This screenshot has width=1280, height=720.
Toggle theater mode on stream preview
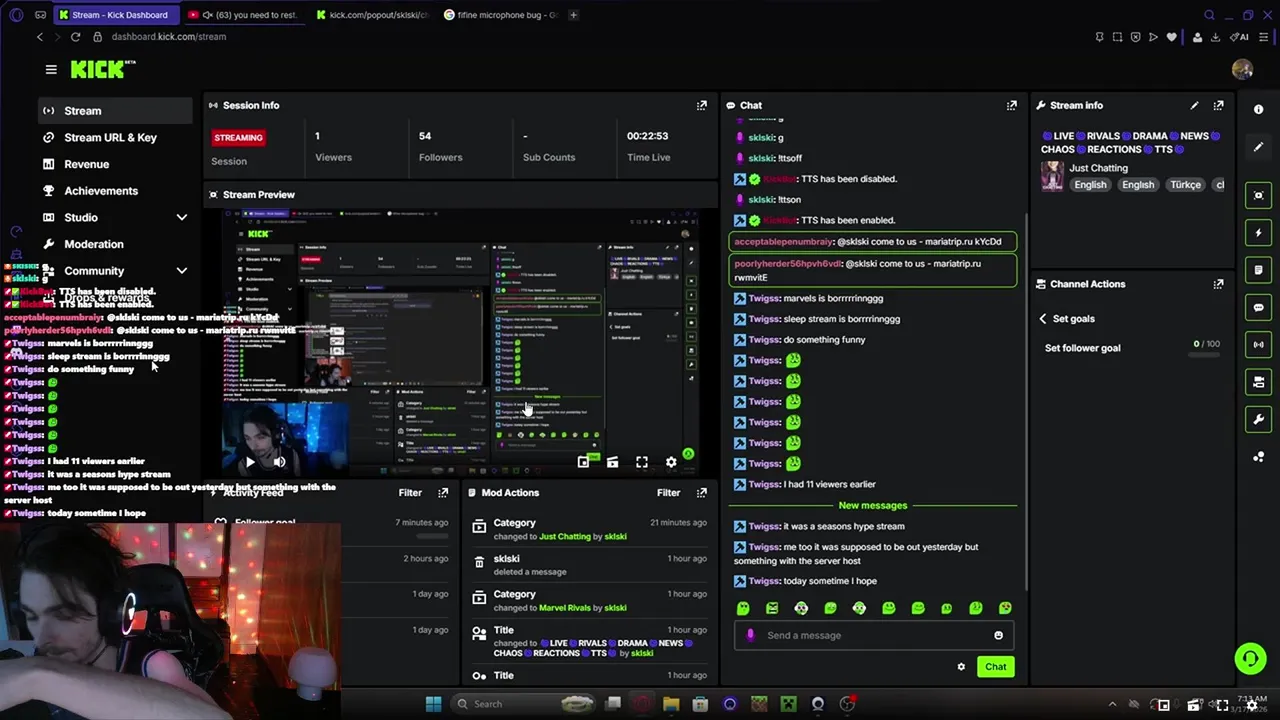pos(612,462)
